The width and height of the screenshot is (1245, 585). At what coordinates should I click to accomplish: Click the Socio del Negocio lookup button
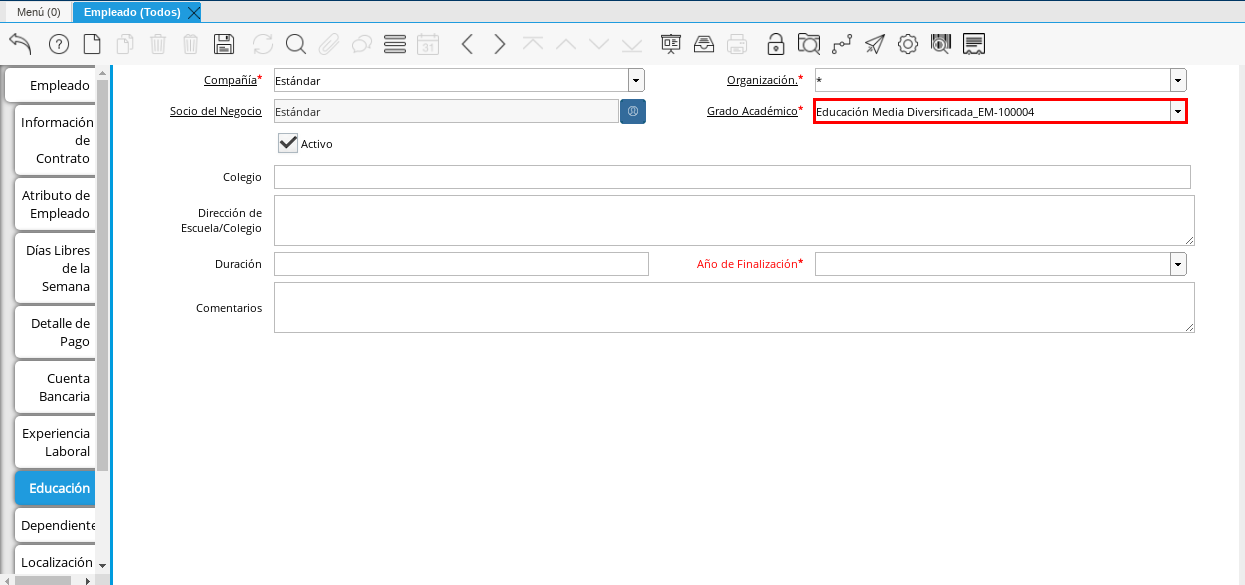[x=633, y=111]
